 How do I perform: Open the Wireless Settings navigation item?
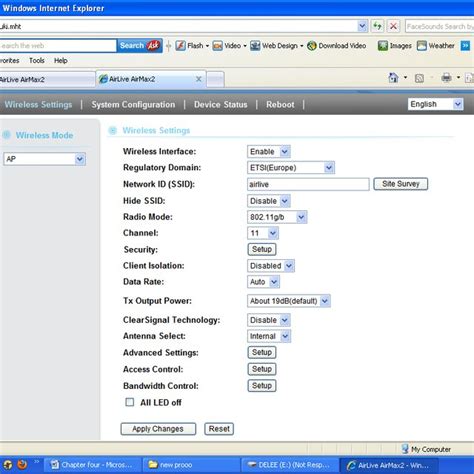(x=38, y=104)
